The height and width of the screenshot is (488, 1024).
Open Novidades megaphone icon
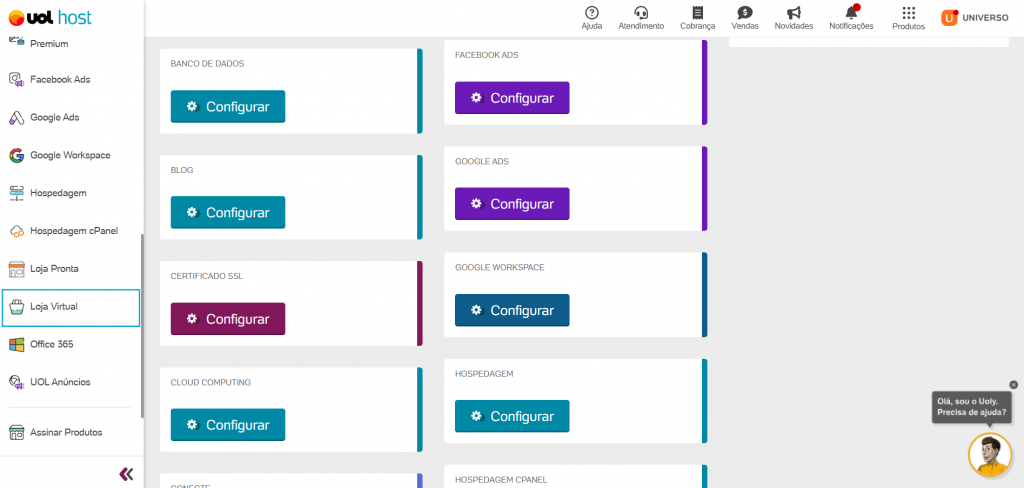point(793,12)
